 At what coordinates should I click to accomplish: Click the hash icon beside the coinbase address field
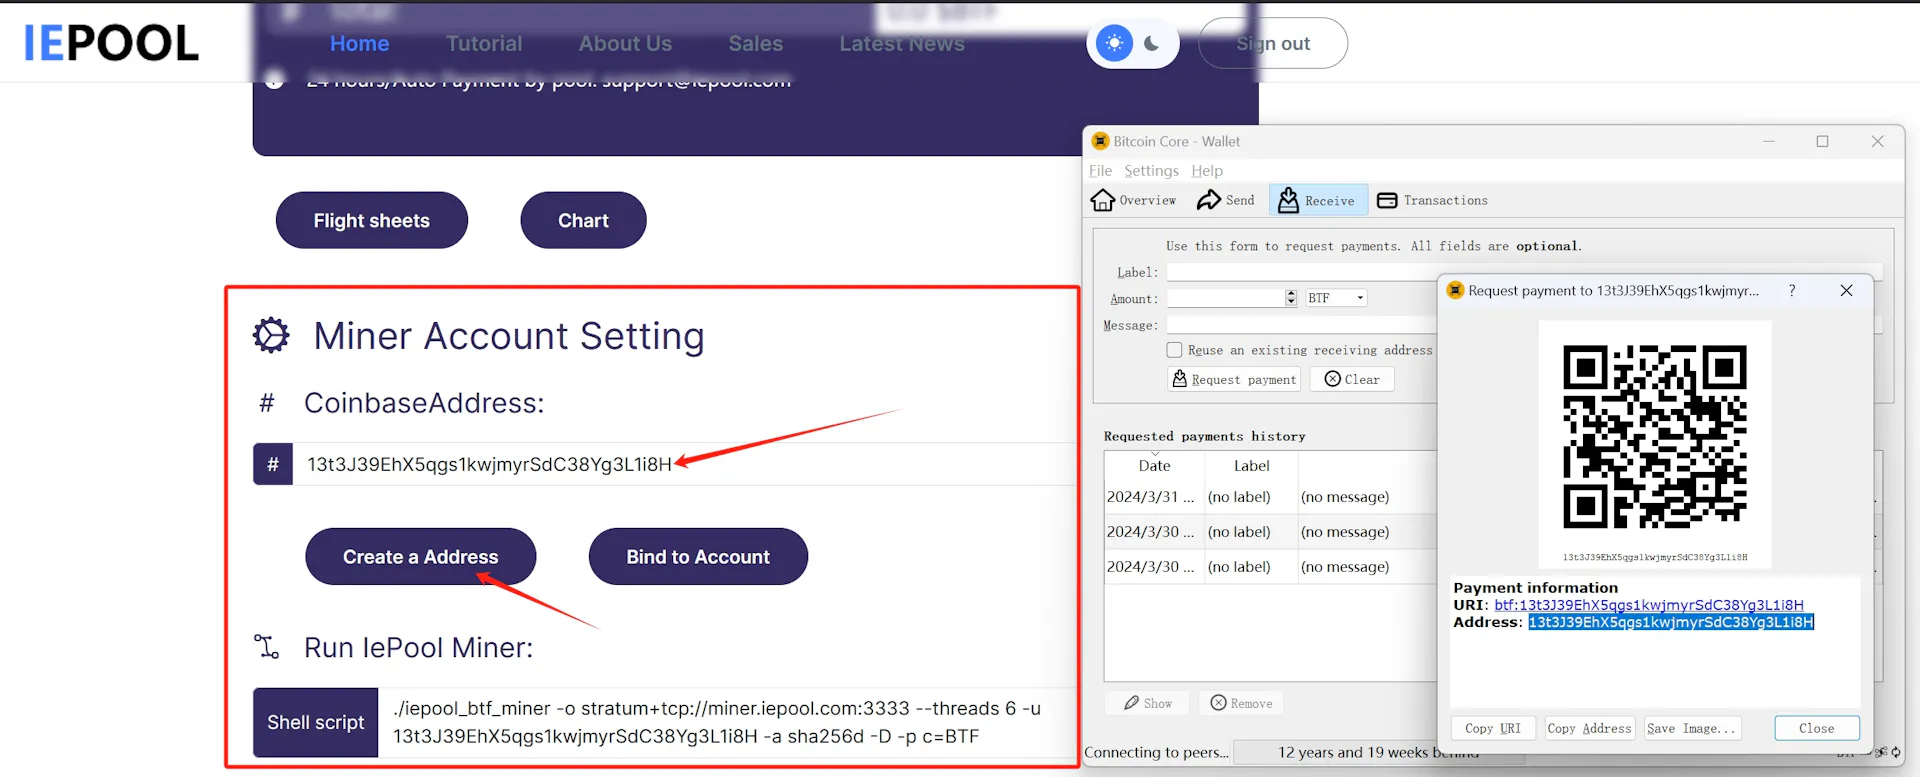coord(273,464)
